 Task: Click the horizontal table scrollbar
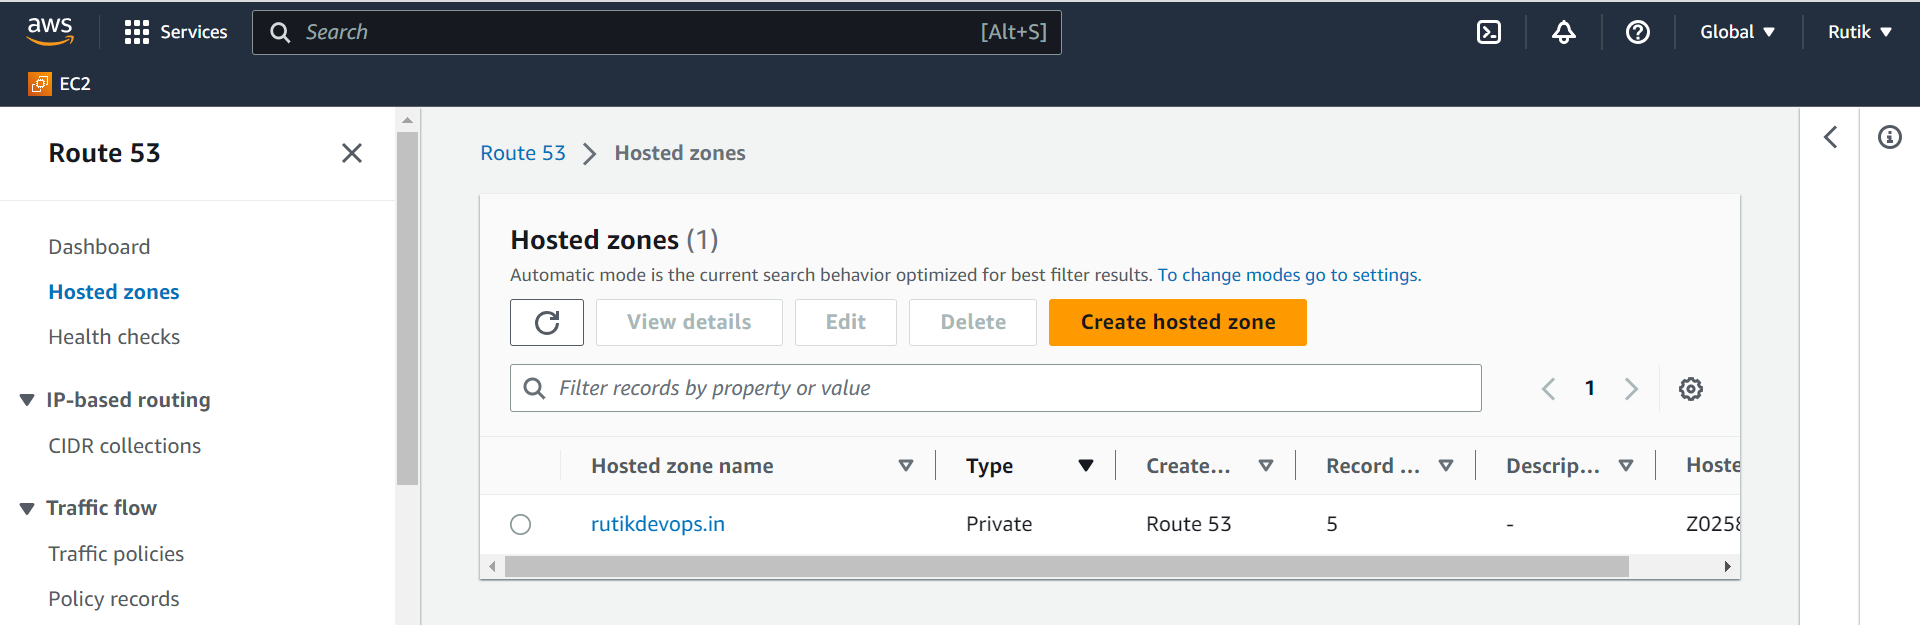(x=1067, y=567)
